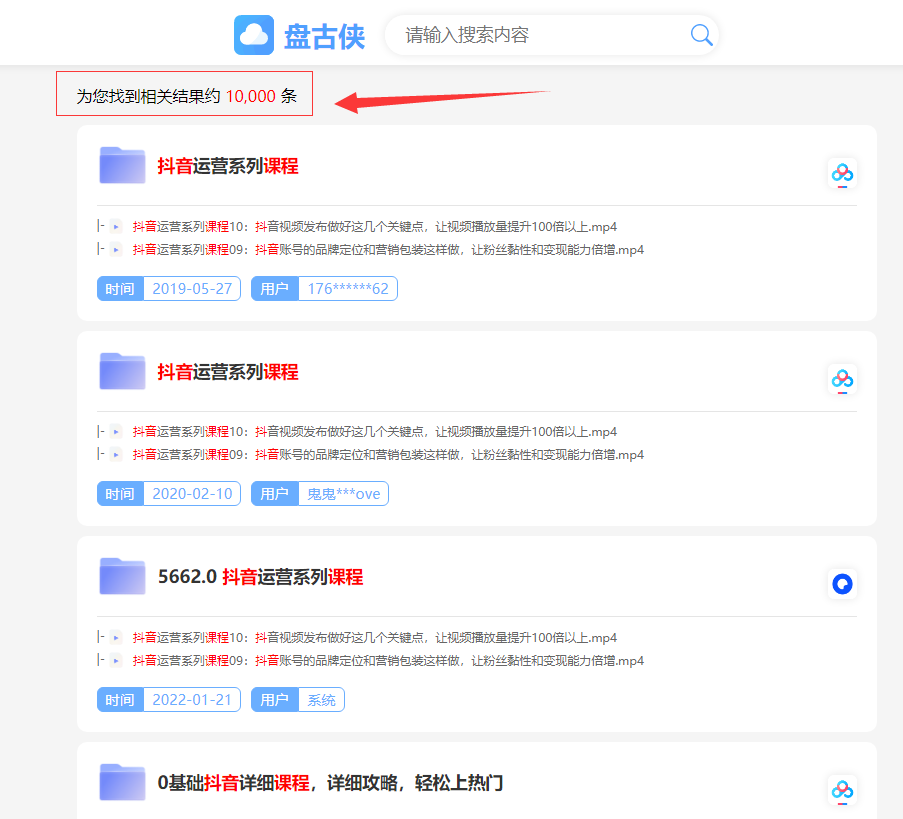Open 5662.0 抖音运营系列课程 result
Image resolution: width=903 pixels, height=819 pixels.
[260, 577]
